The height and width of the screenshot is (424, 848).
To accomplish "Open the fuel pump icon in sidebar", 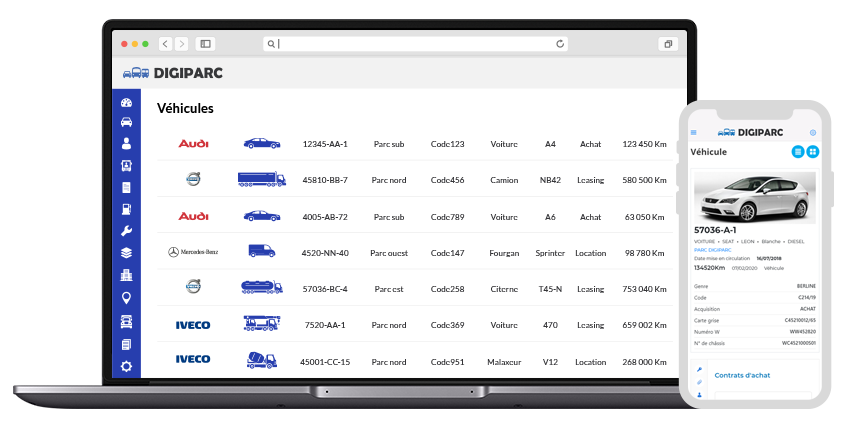I will point(126,209).
